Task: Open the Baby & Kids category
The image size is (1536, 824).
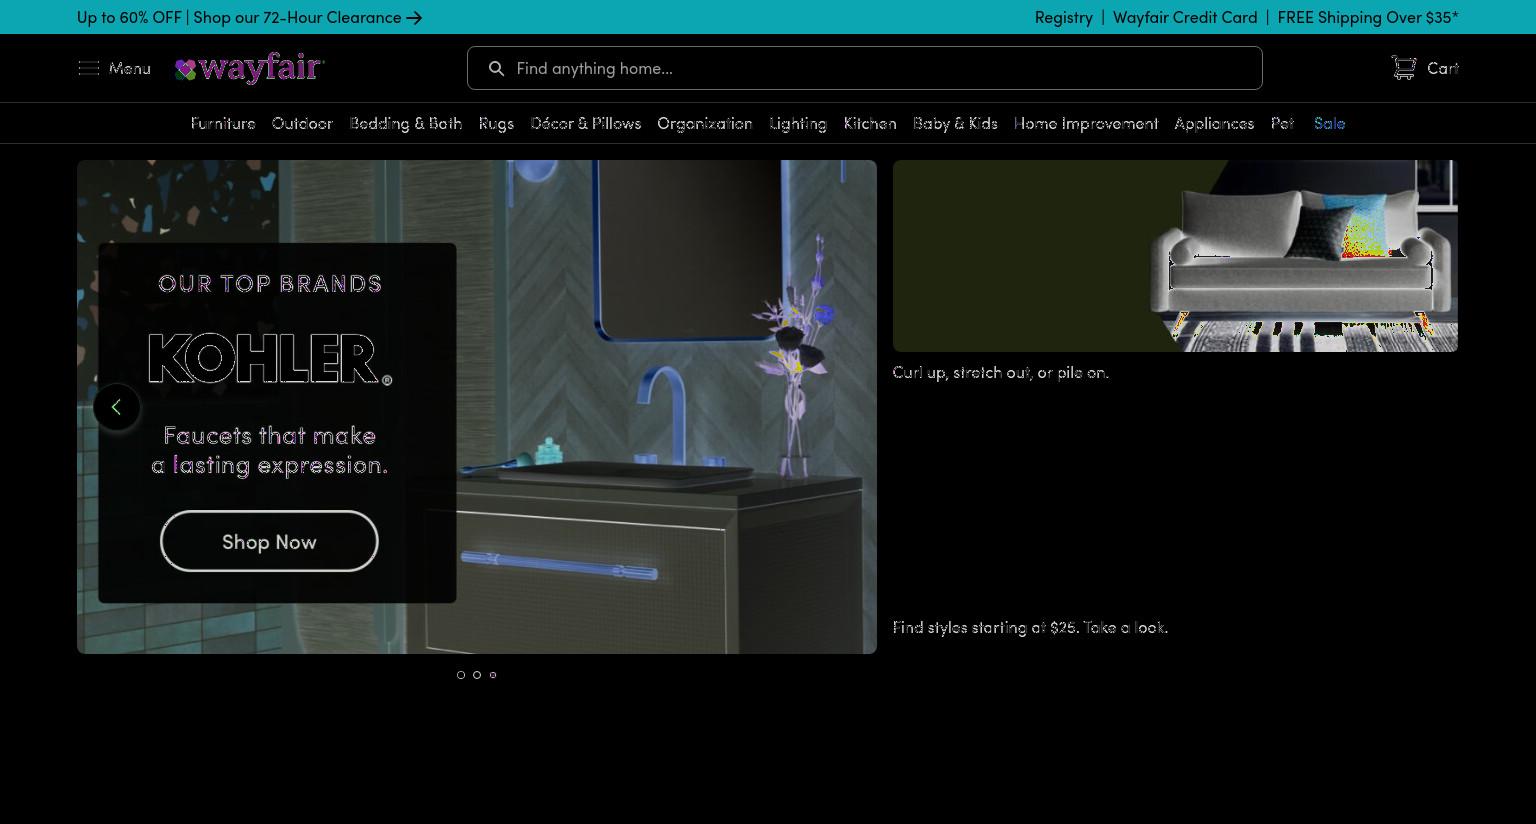Action: (955, 123)
